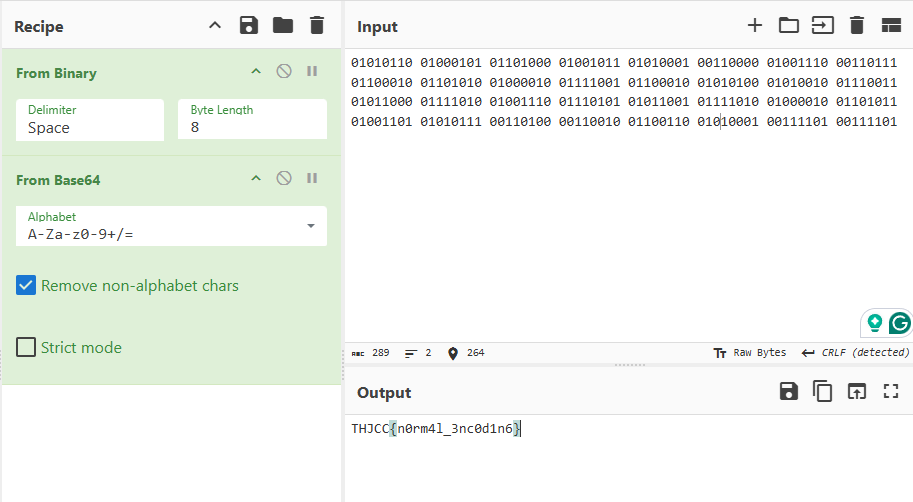Screen dimensions: 913x502
Task: Reset pane layout icon
Action: tap(891, 26)
